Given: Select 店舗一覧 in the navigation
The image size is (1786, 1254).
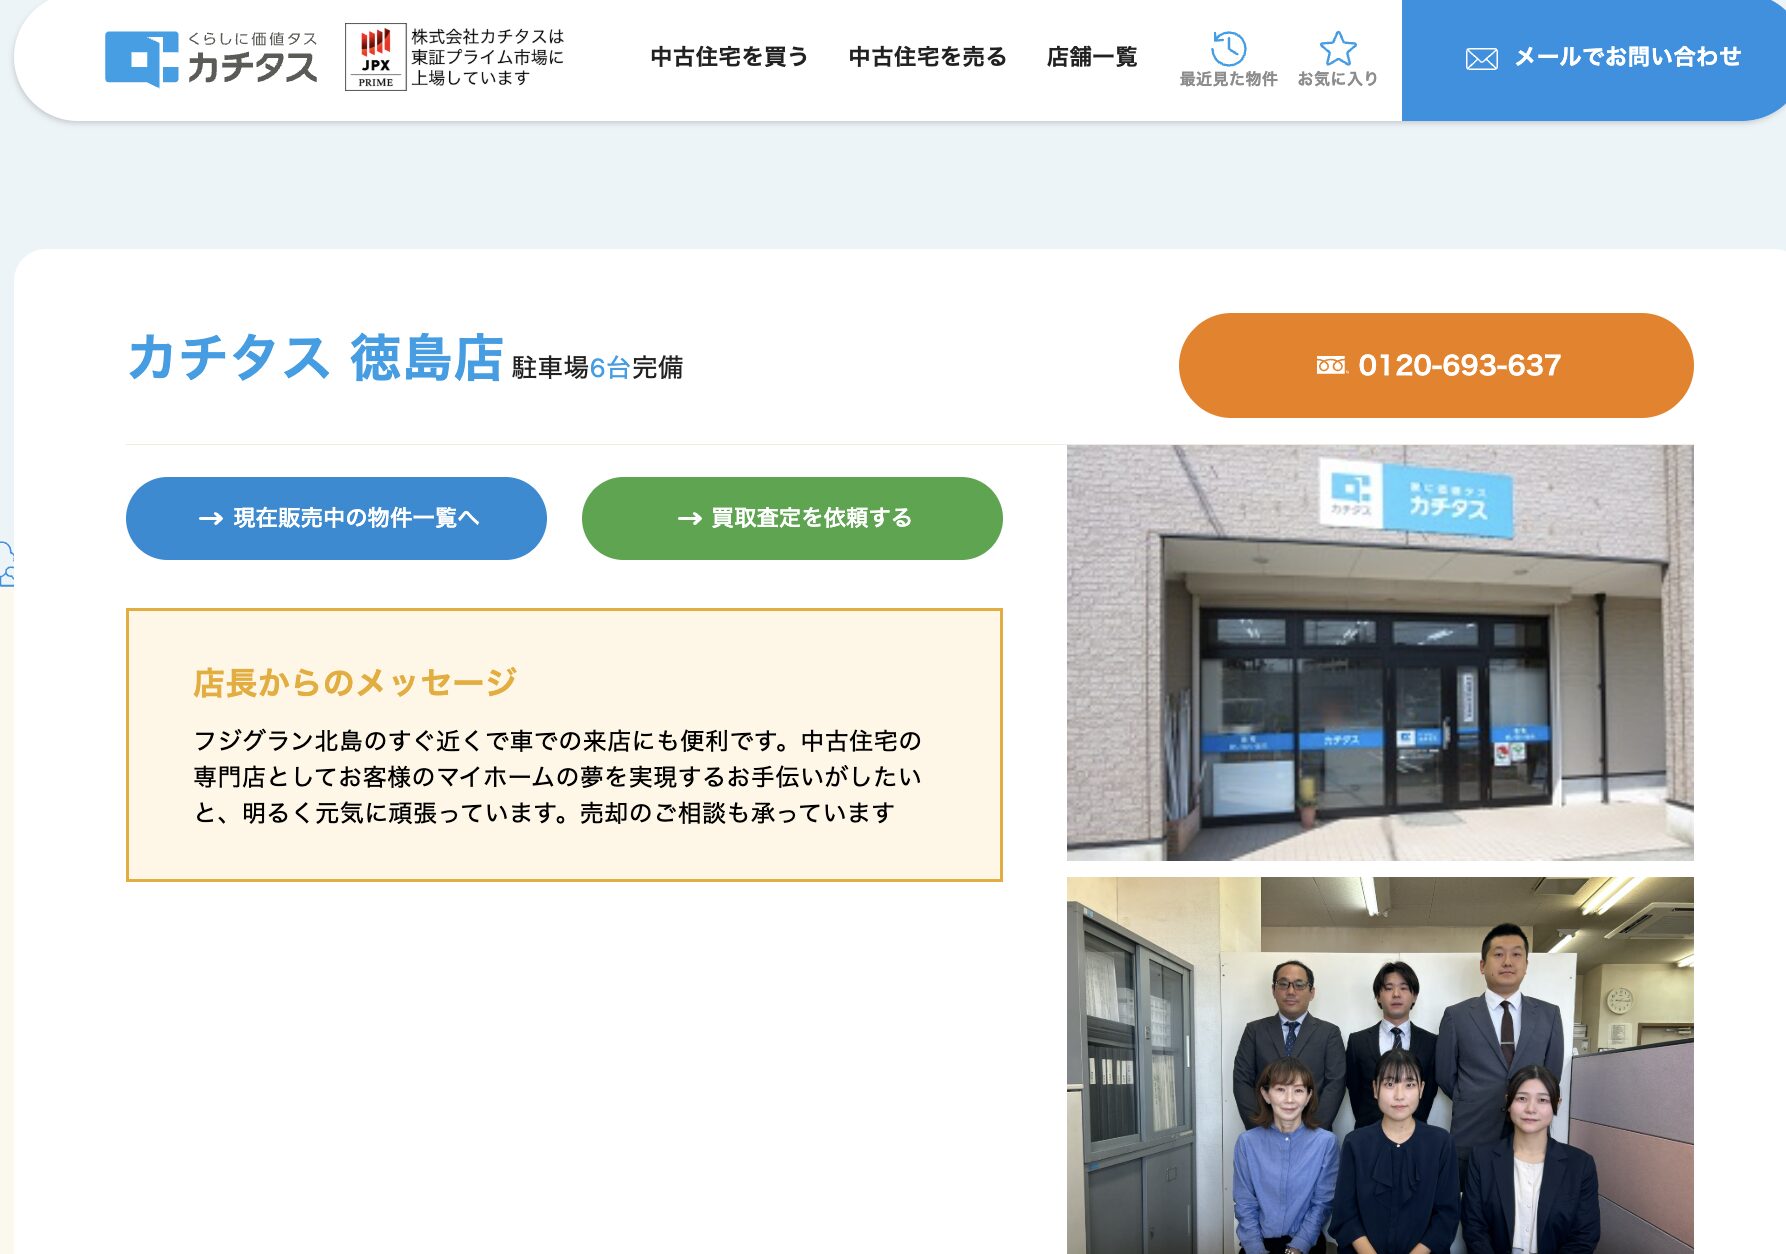Looking at the screenshot, I should (x=1091, y=57).
